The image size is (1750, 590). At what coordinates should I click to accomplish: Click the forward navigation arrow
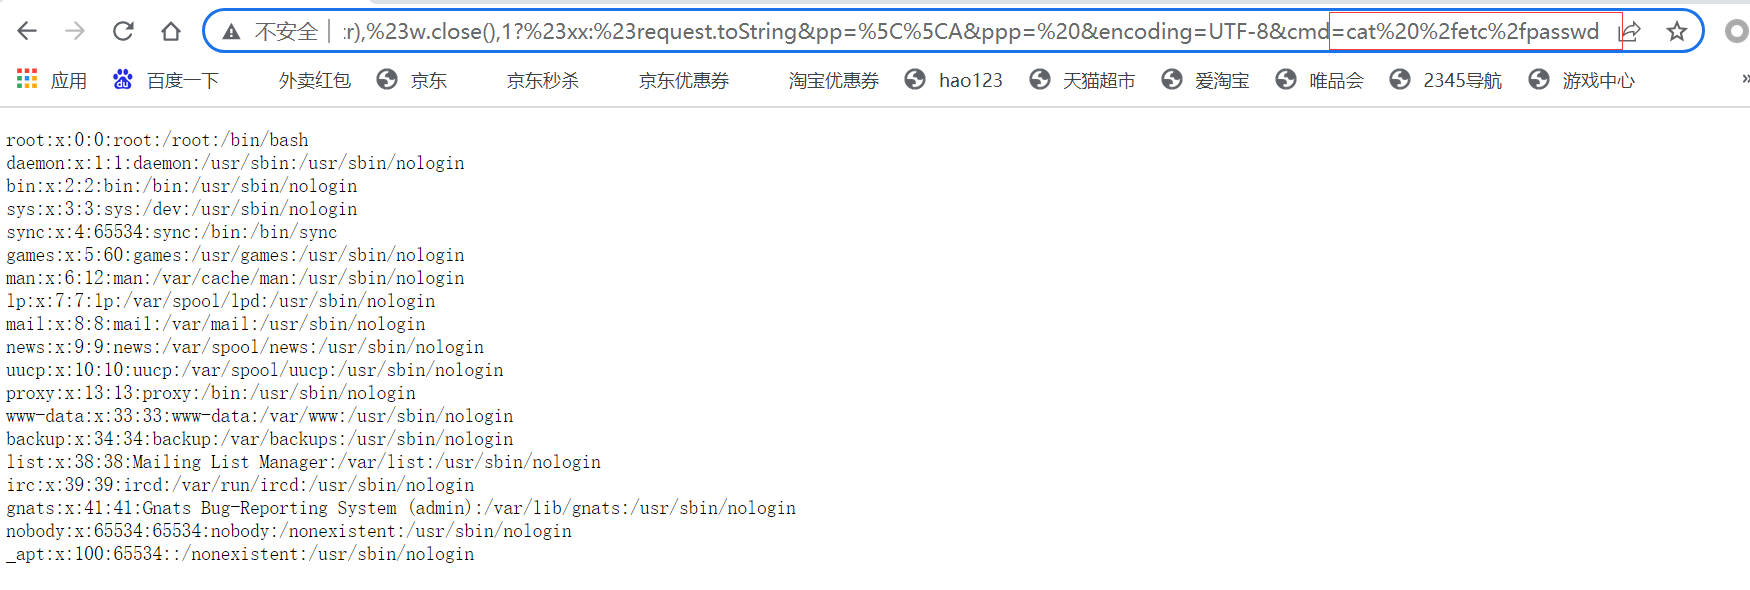coord(75,31)
